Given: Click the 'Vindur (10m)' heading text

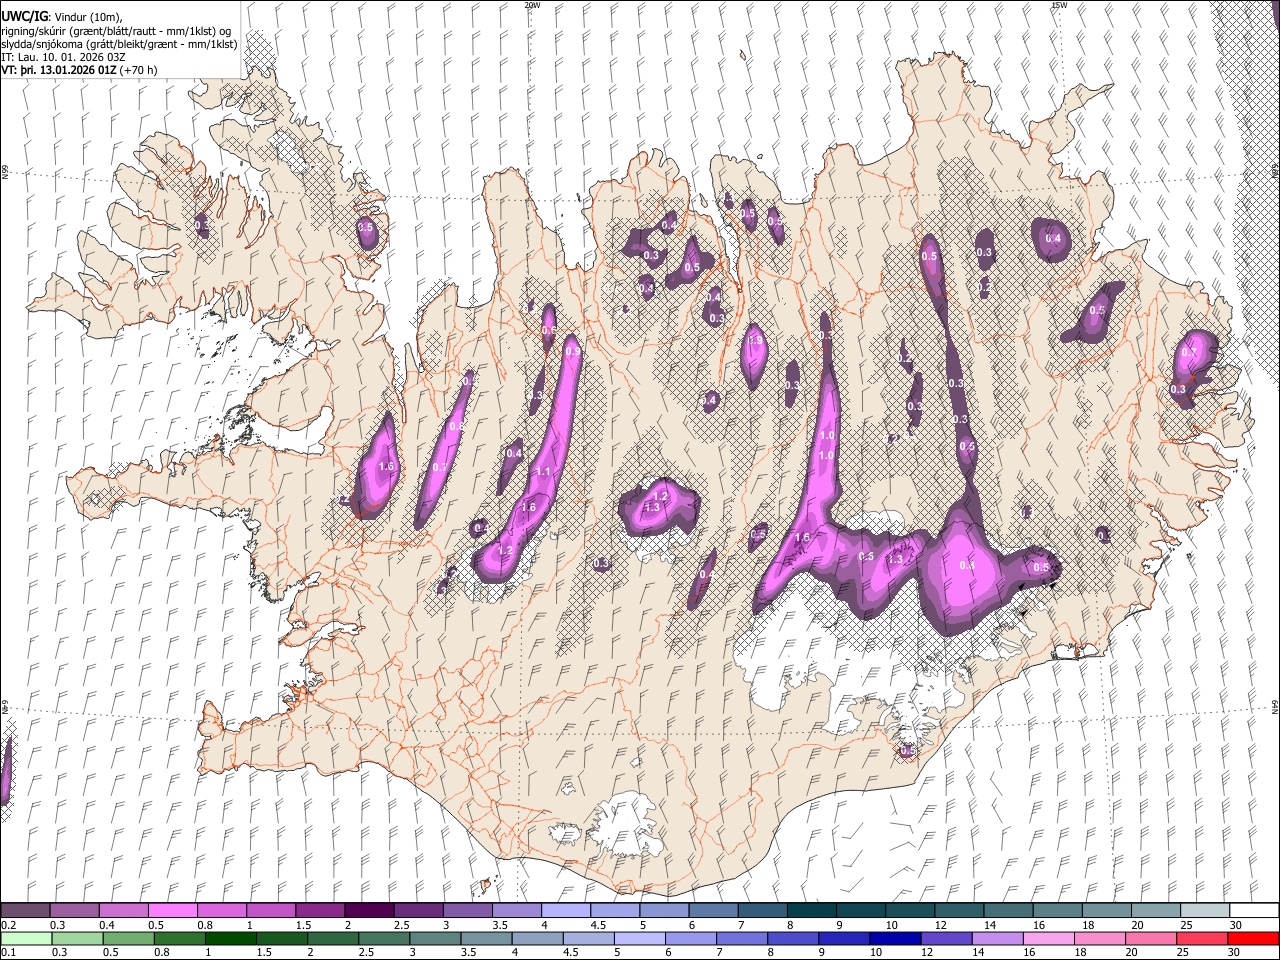Looking at the screenshot, I should tap(86, 17).
